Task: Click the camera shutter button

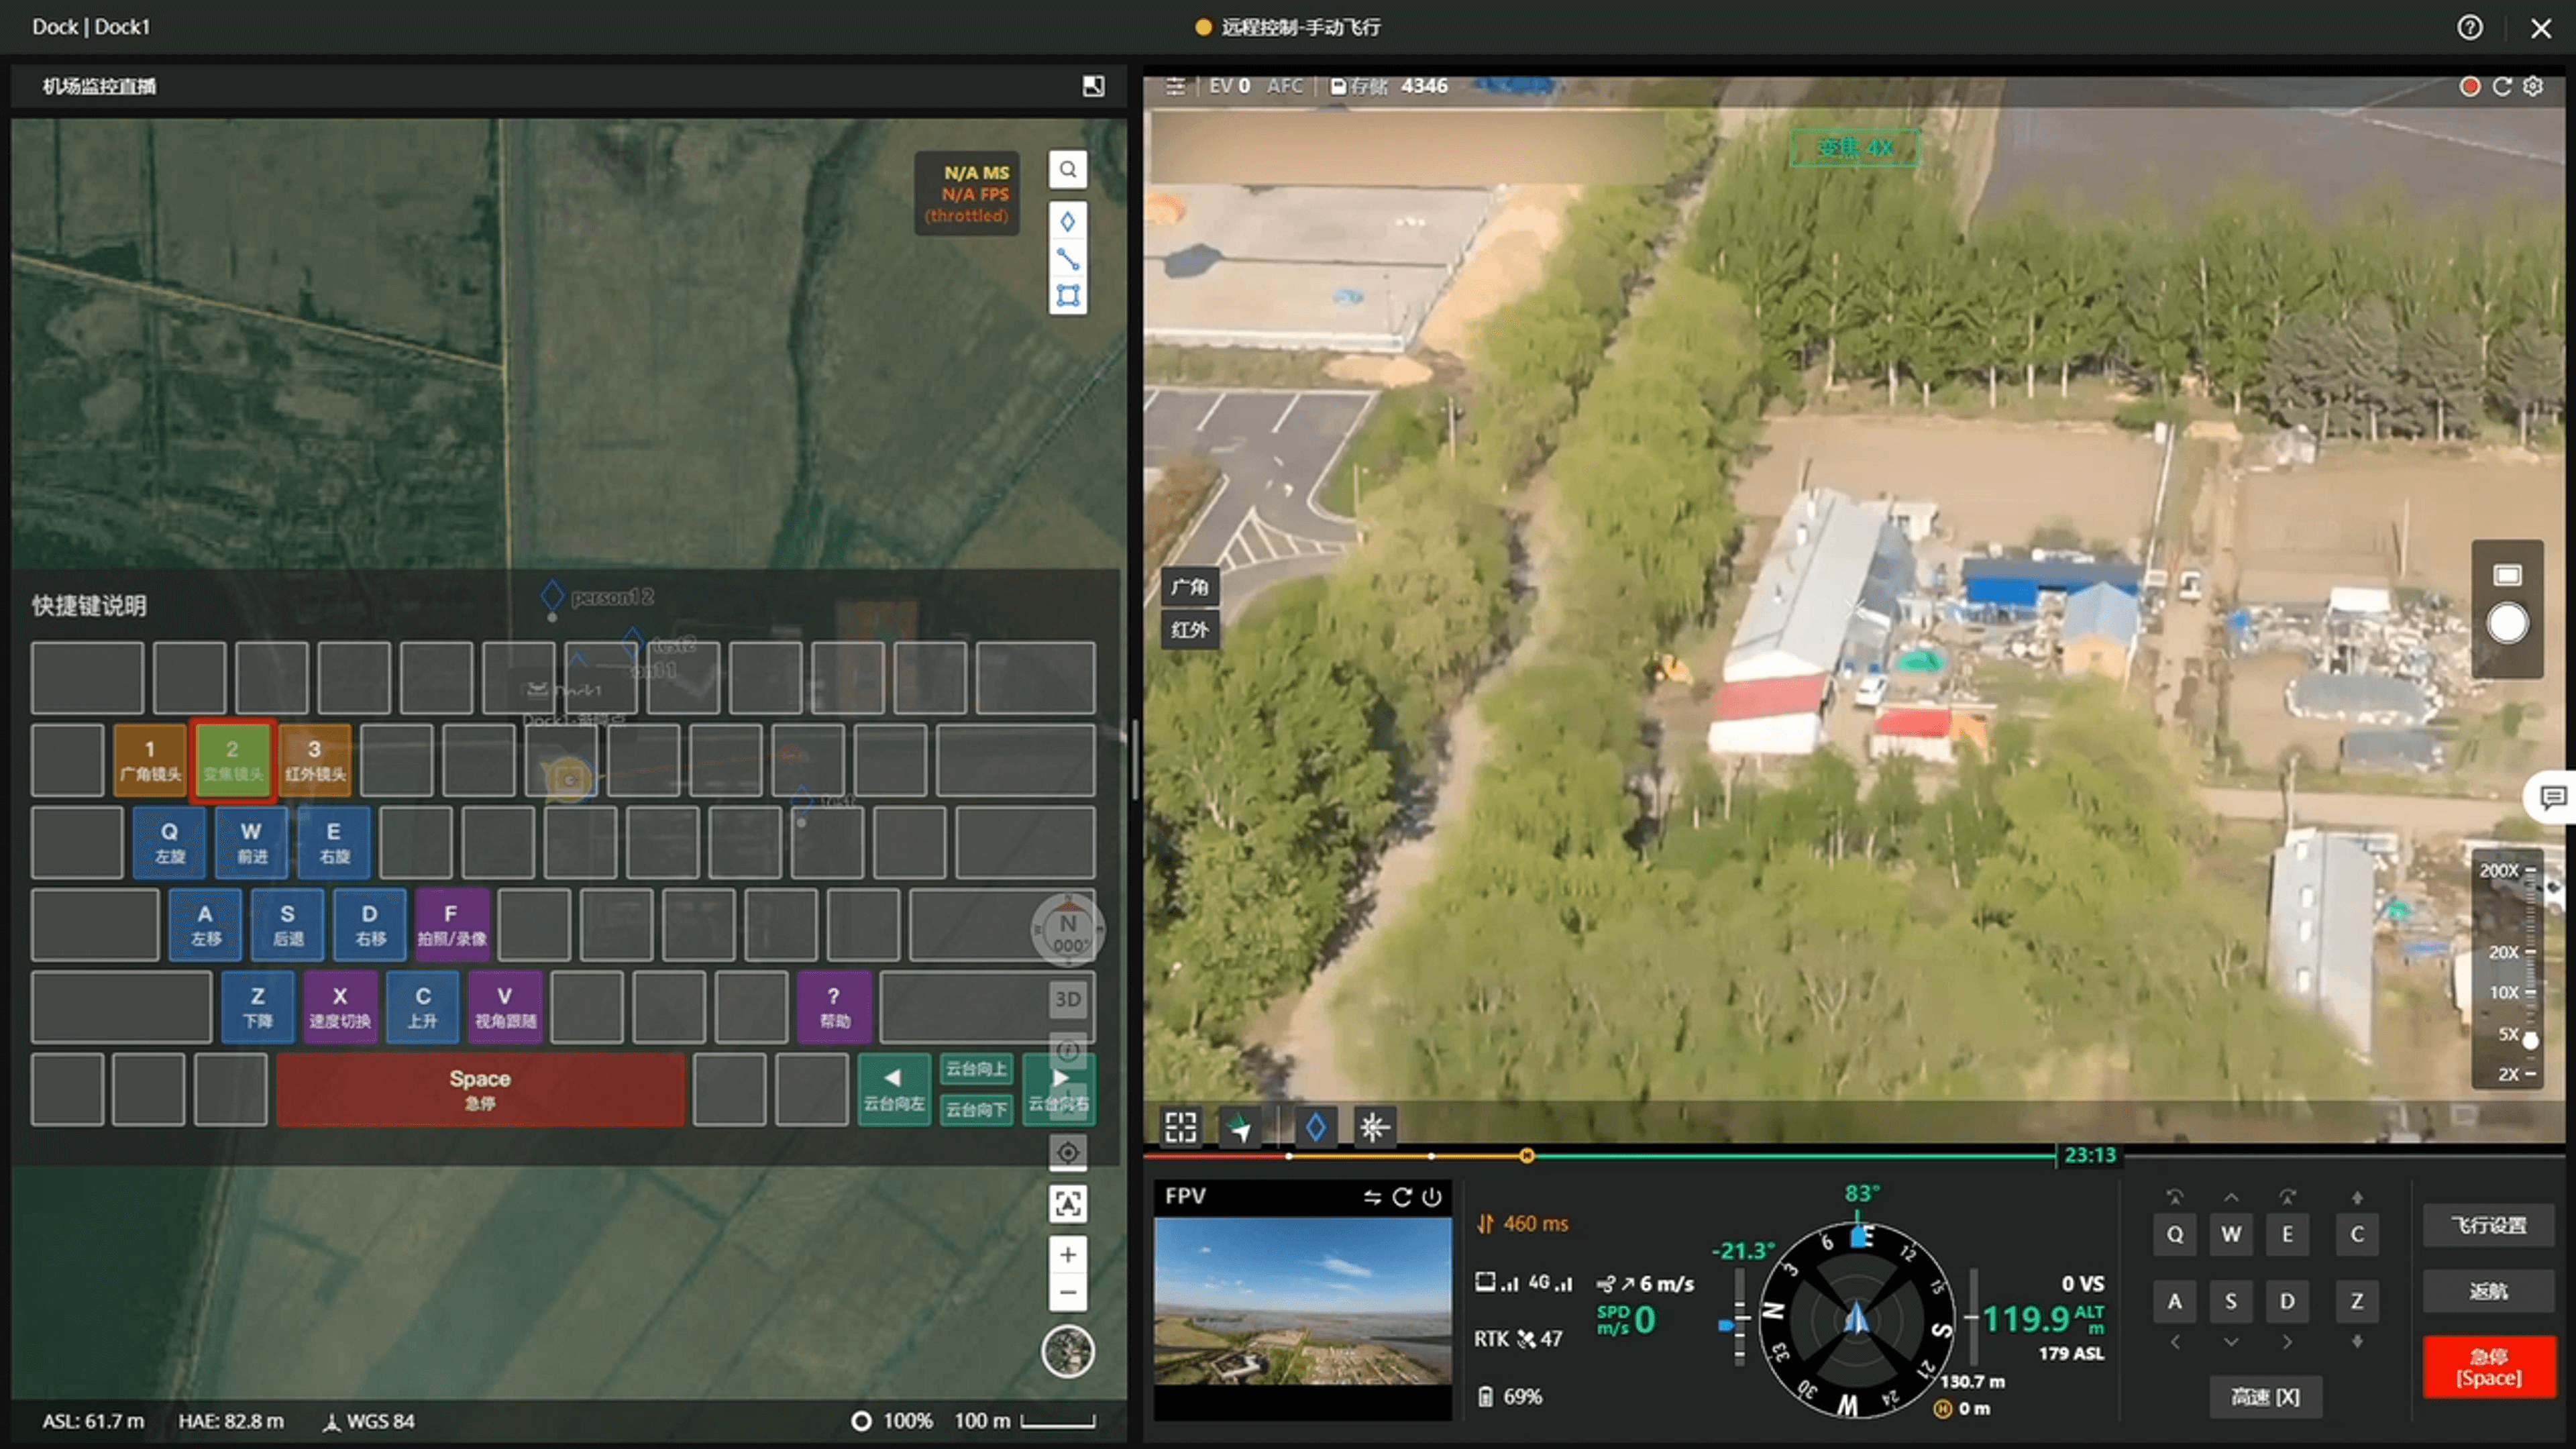Action: 2507,624
